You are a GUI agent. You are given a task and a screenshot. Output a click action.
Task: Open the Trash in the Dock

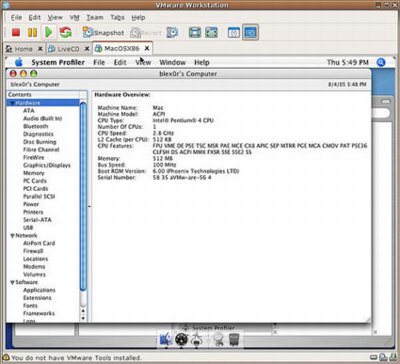click(234, 340)
